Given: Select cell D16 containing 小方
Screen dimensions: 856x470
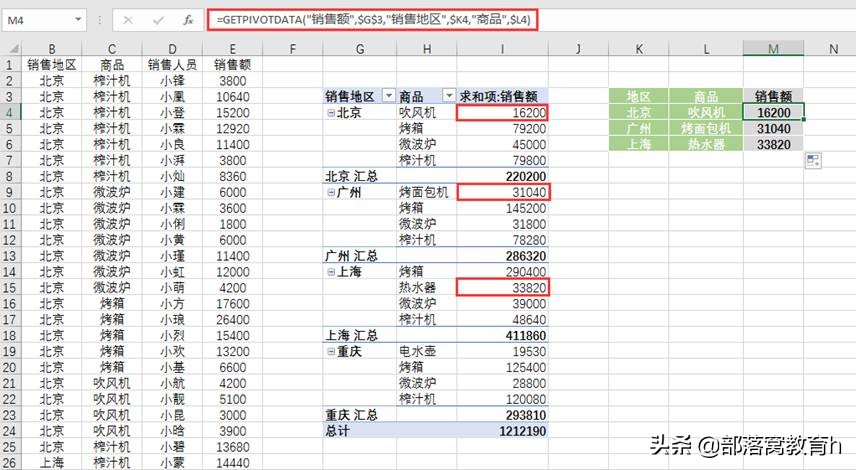Looking at the screenshot, I should pos(172,304).
